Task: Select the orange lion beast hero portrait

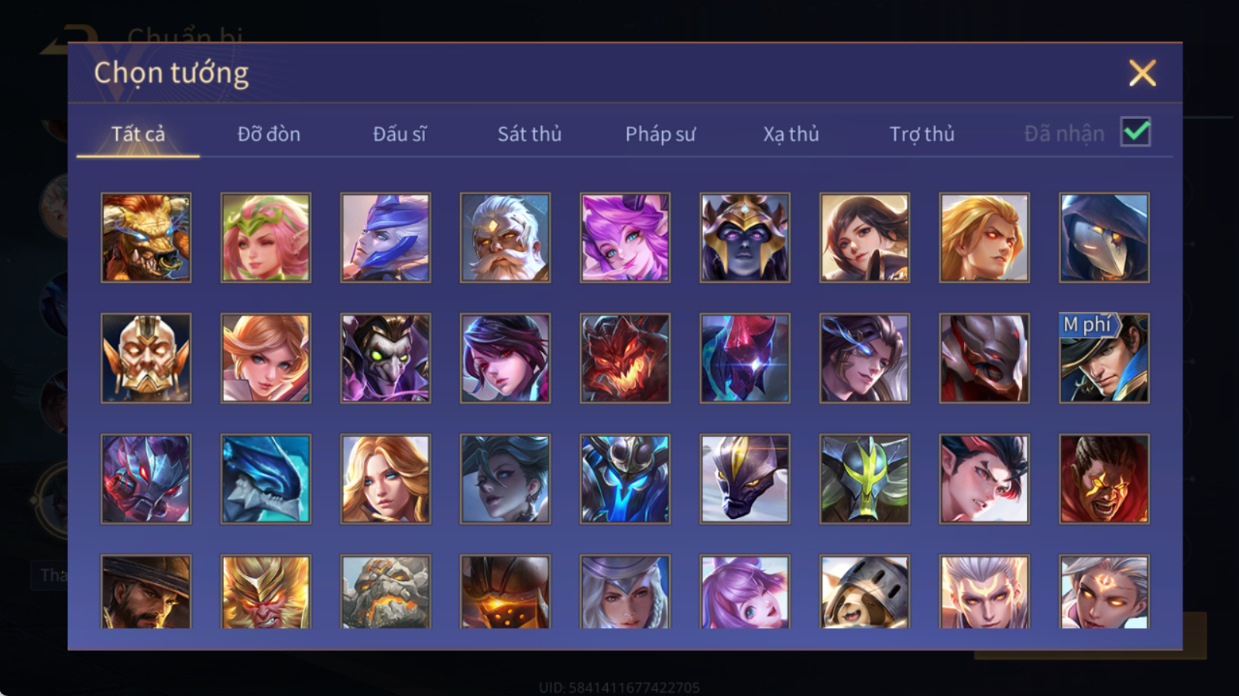Action: pos(146,238)
